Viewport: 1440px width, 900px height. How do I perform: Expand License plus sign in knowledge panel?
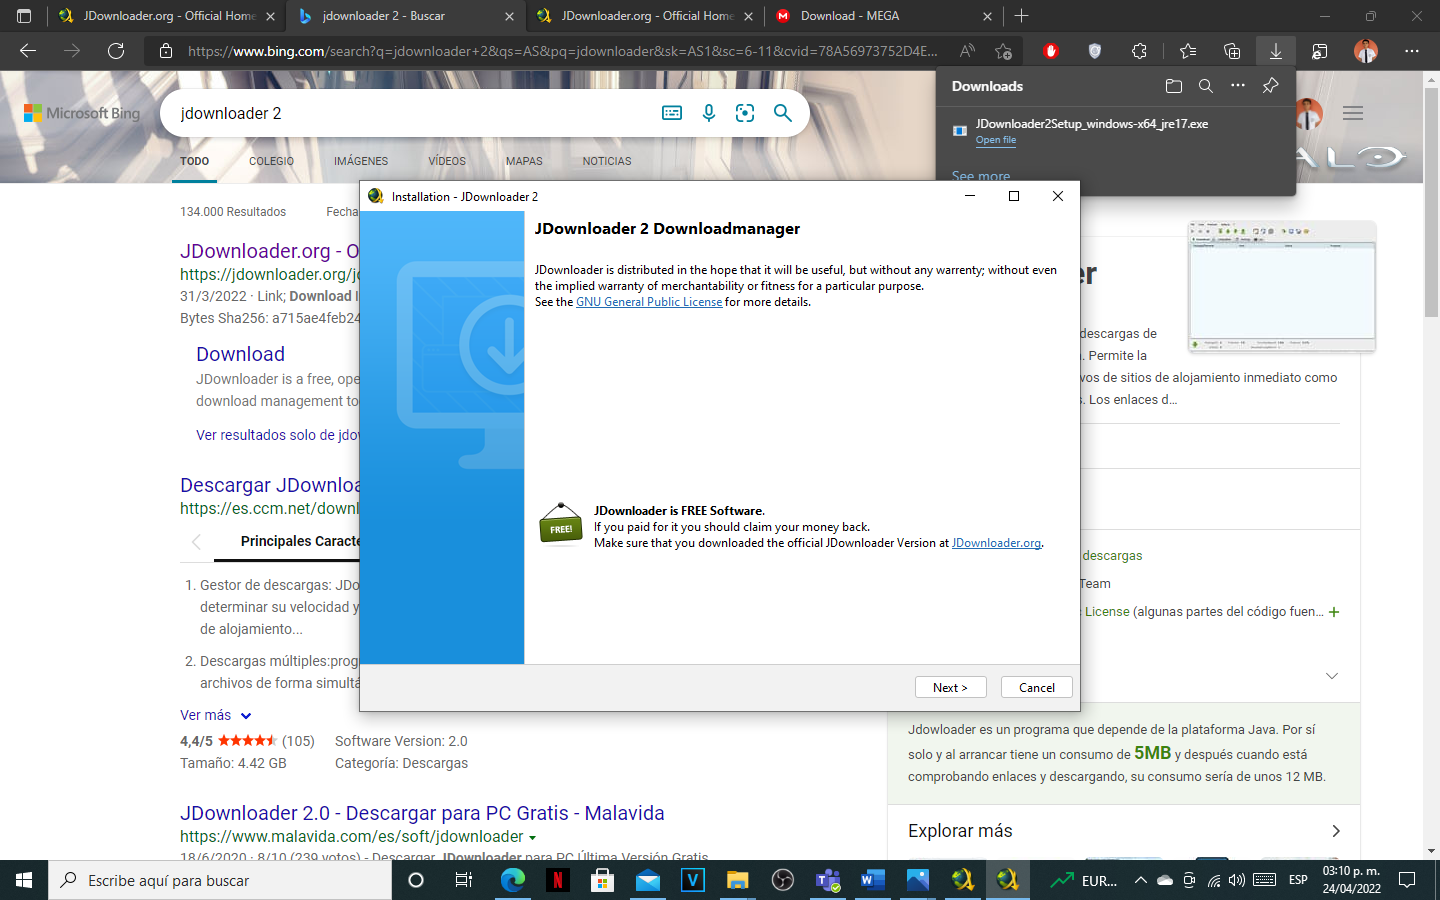point(1334,612)
